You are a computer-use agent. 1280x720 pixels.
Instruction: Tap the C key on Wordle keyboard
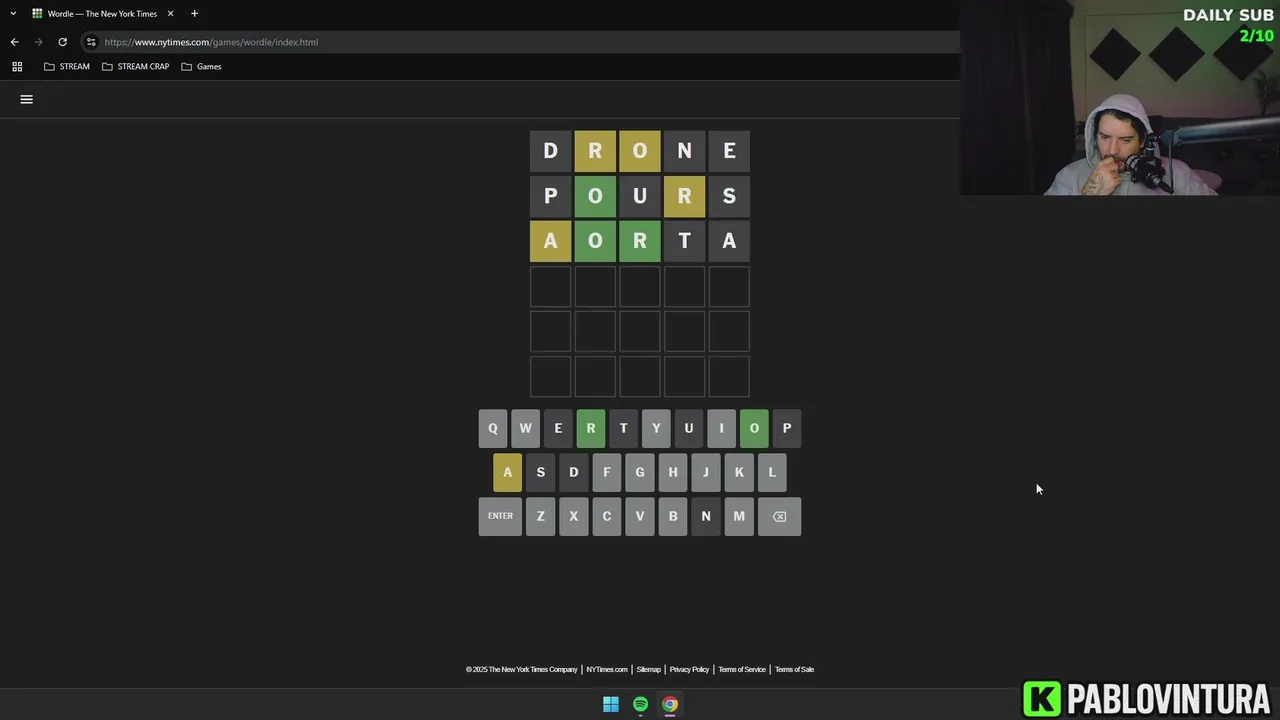[606, 516]
